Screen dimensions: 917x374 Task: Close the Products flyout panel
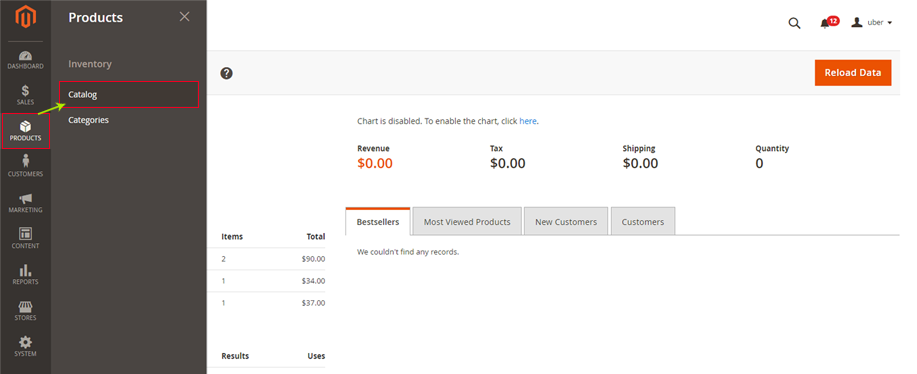[184, 17]
